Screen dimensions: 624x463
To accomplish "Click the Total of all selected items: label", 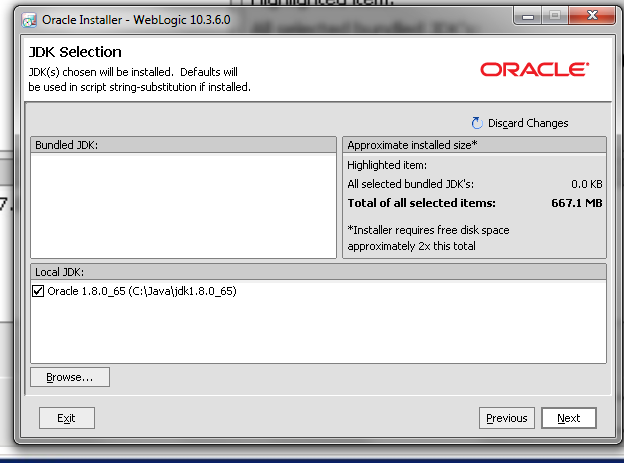I will pyautogui.click(x=421, y=203).
